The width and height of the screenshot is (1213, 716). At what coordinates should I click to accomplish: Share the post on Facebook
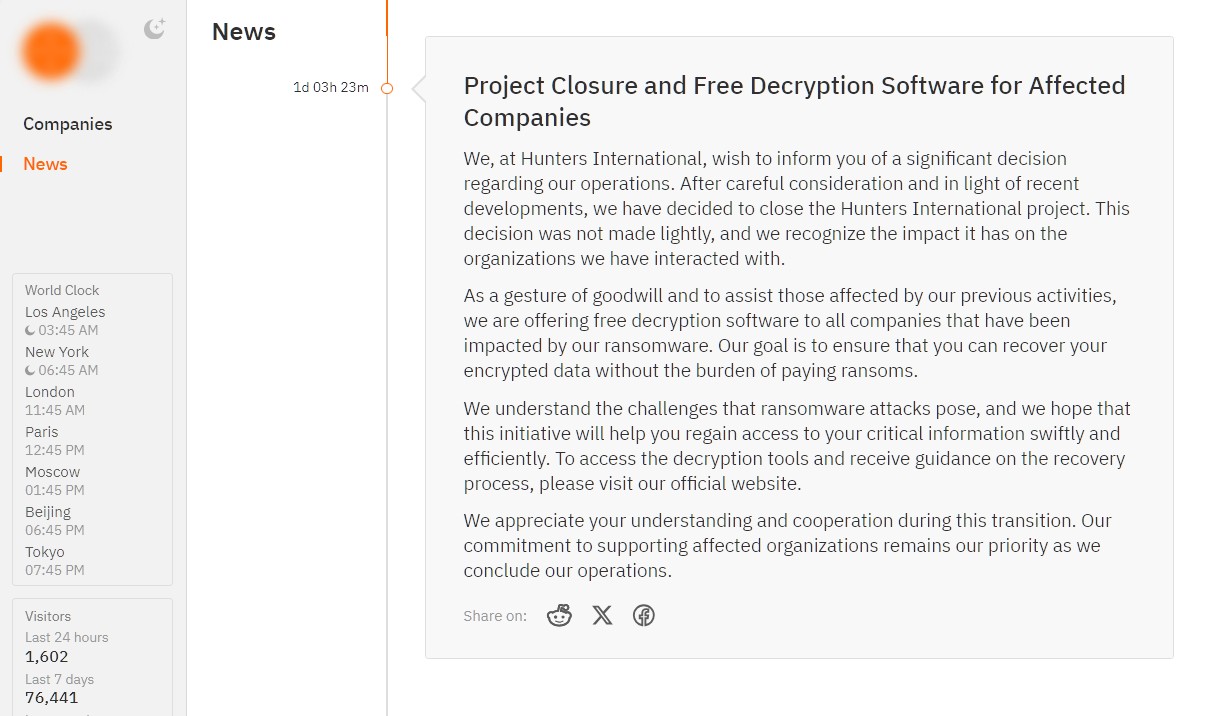[644, 616]
